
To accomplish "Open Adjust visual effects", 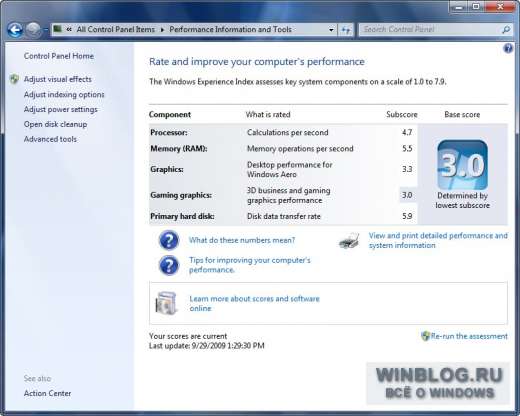I will (x=57, y=79).
